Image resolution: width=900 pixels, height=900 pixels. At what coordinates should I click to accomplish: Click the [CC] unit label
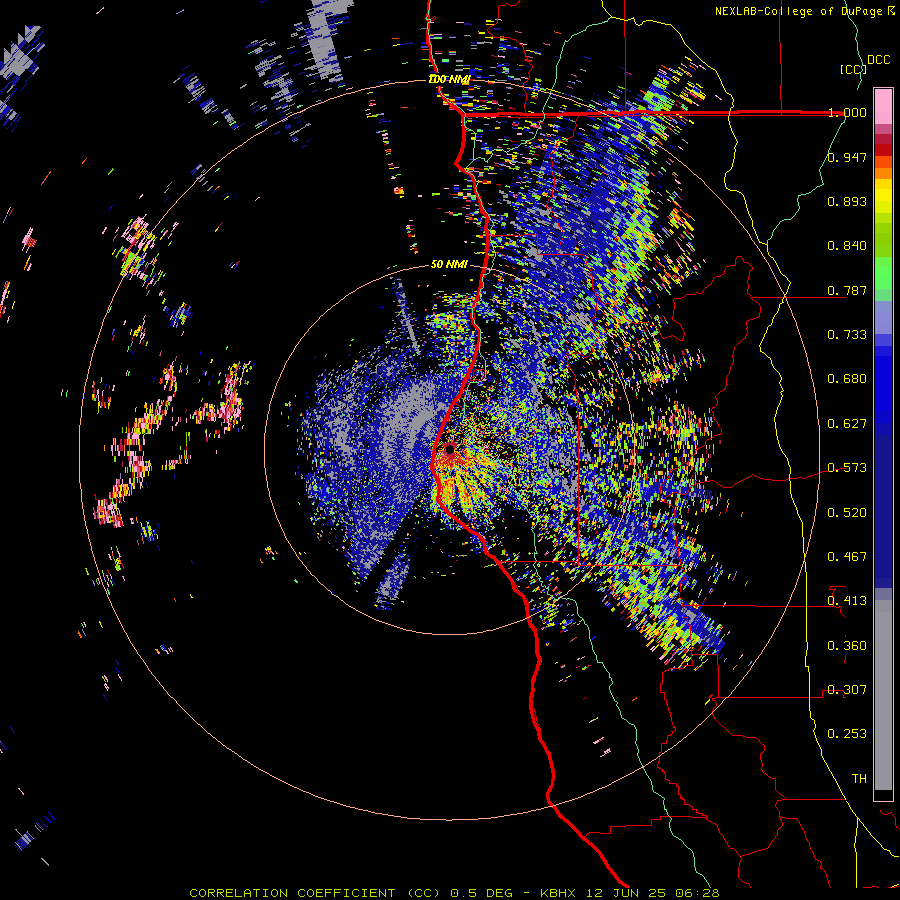853,69
